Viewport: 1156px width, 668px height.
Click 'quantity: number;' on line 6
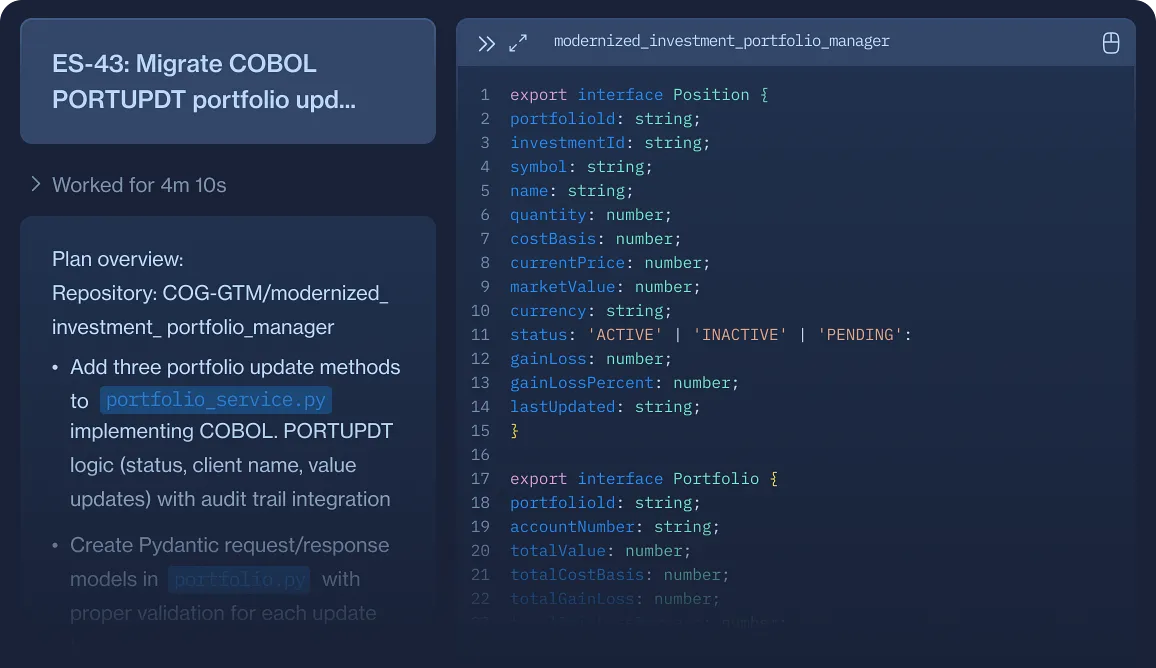click(591, 215)
